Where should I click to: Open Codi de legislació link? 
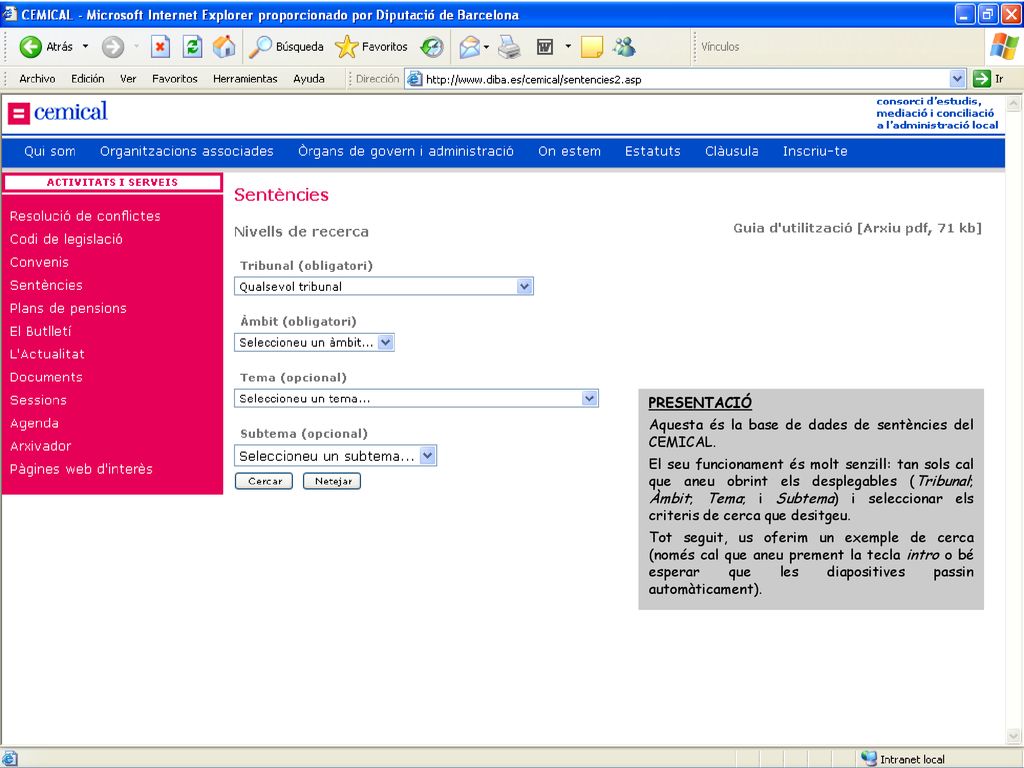click(x=66, y=239)
